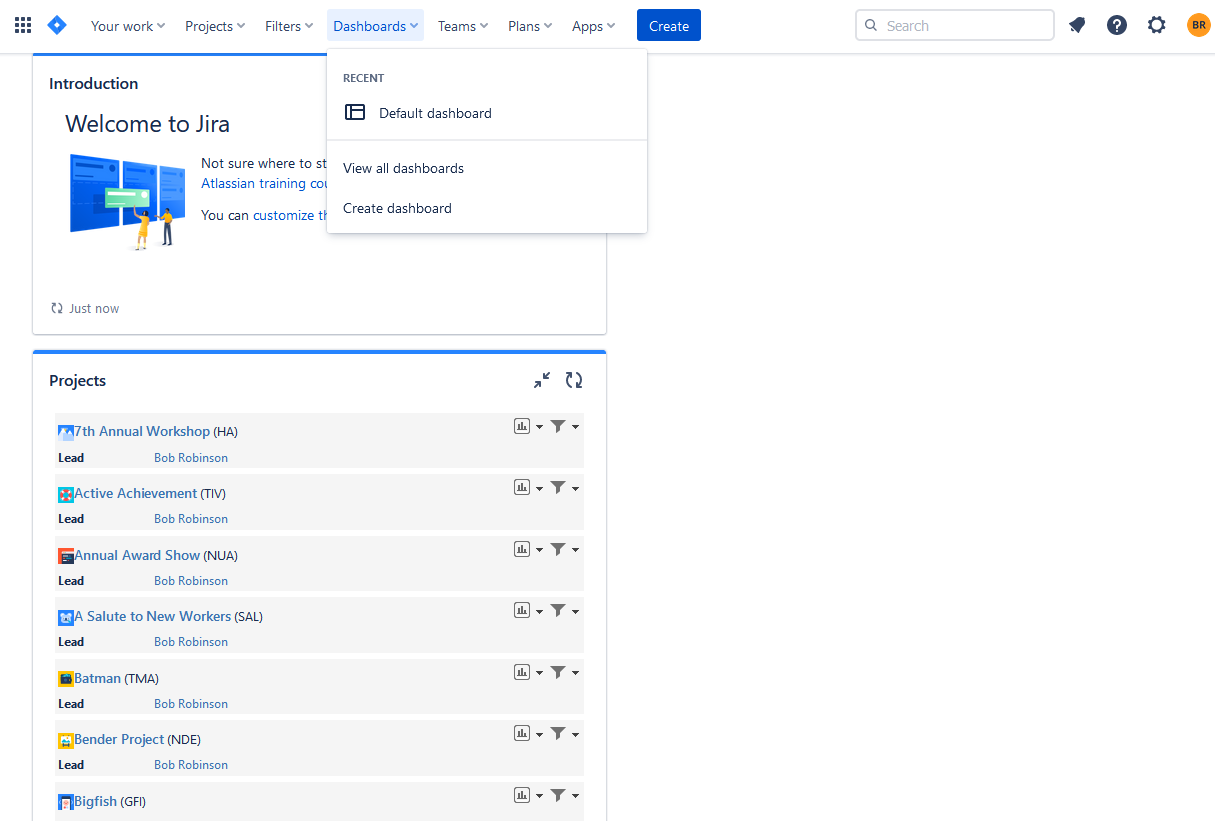
Task: Open the BR user avatar
Action: click(1198, 26)
